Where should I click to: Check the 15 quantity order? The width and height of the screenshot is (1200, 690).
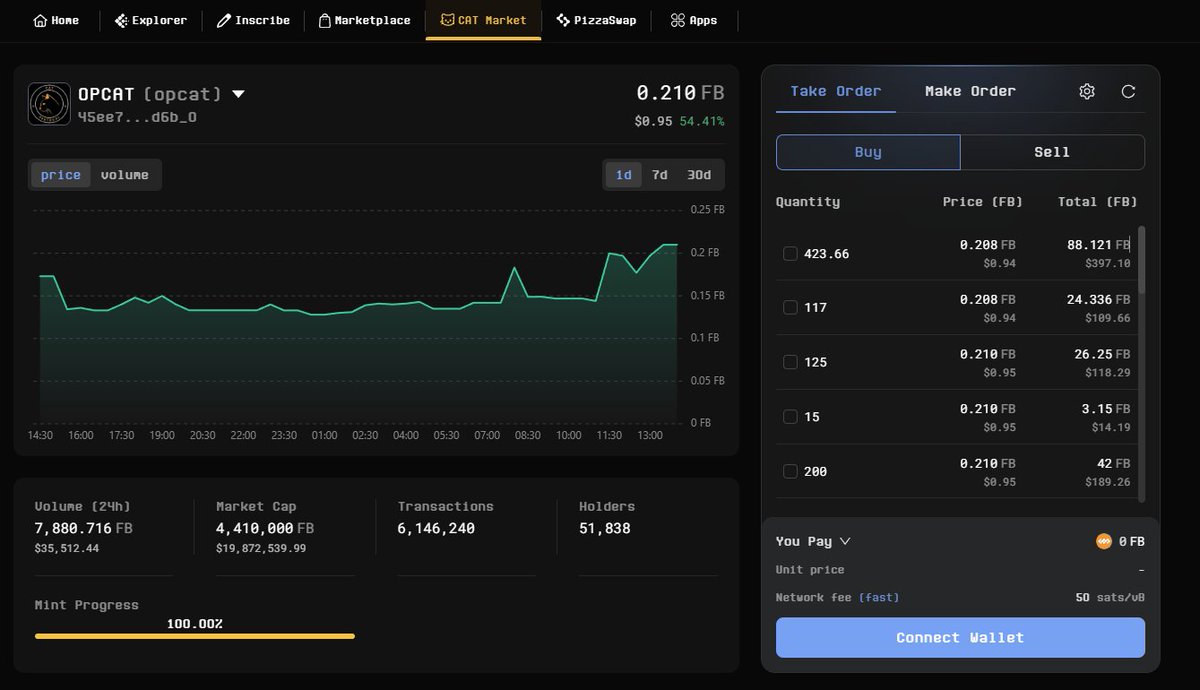click(790, 417)
